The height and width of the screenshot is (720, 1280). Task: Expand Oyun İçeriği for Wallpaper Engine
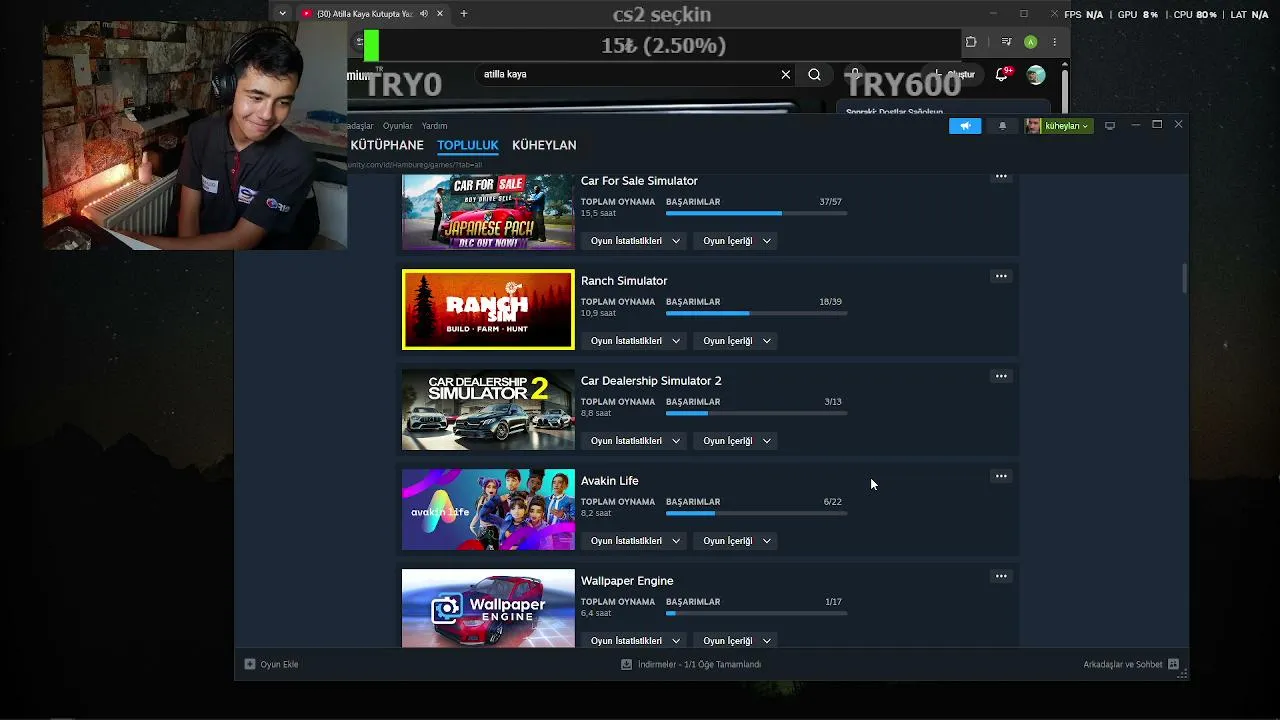click(737, 640)
